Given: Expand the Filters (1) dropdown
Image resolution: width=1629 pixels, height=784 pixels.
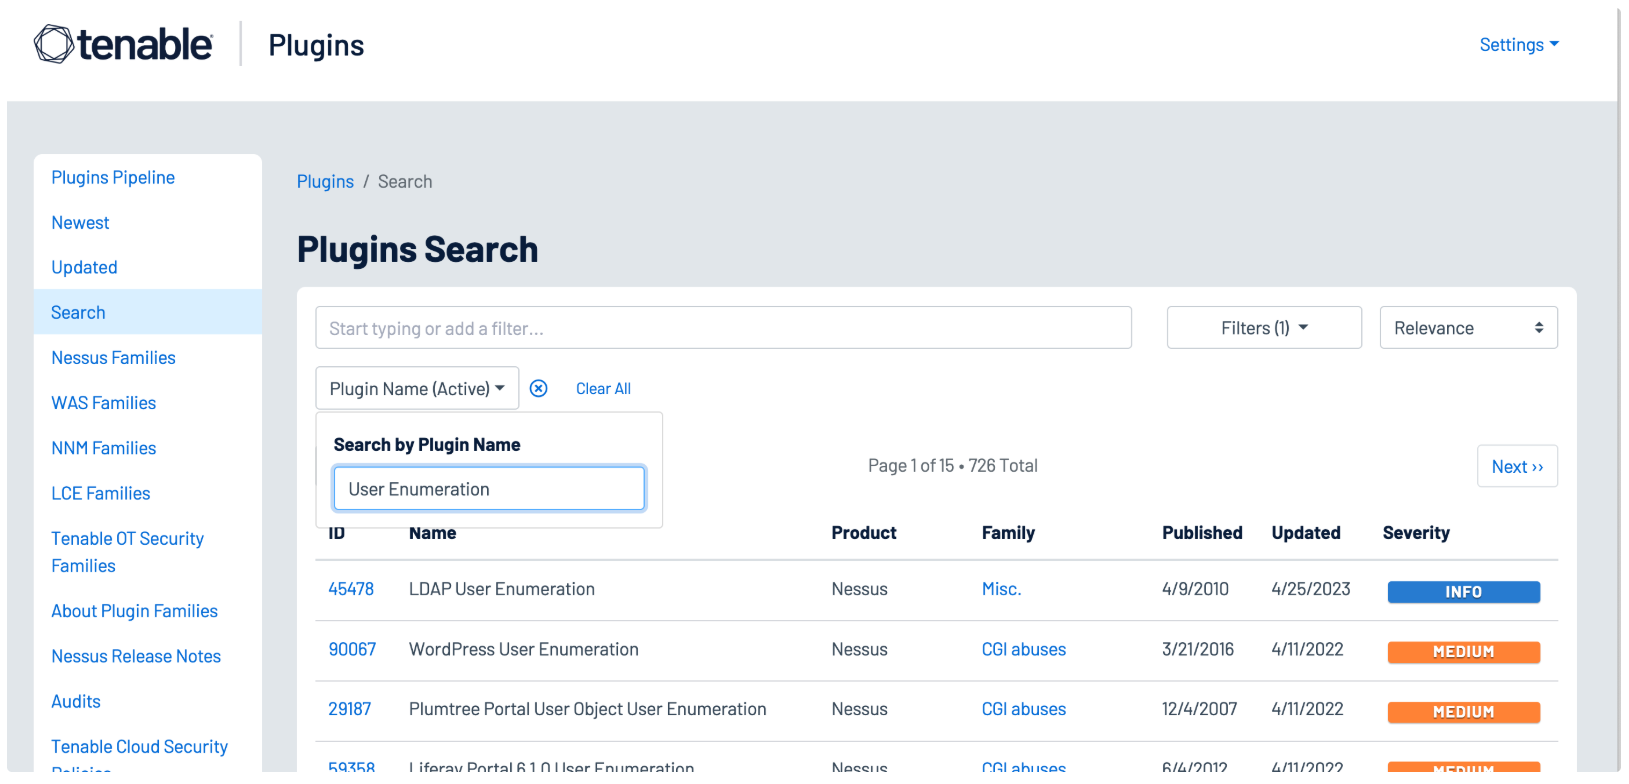Looking at the screenshot, I should coord(1263,328).
